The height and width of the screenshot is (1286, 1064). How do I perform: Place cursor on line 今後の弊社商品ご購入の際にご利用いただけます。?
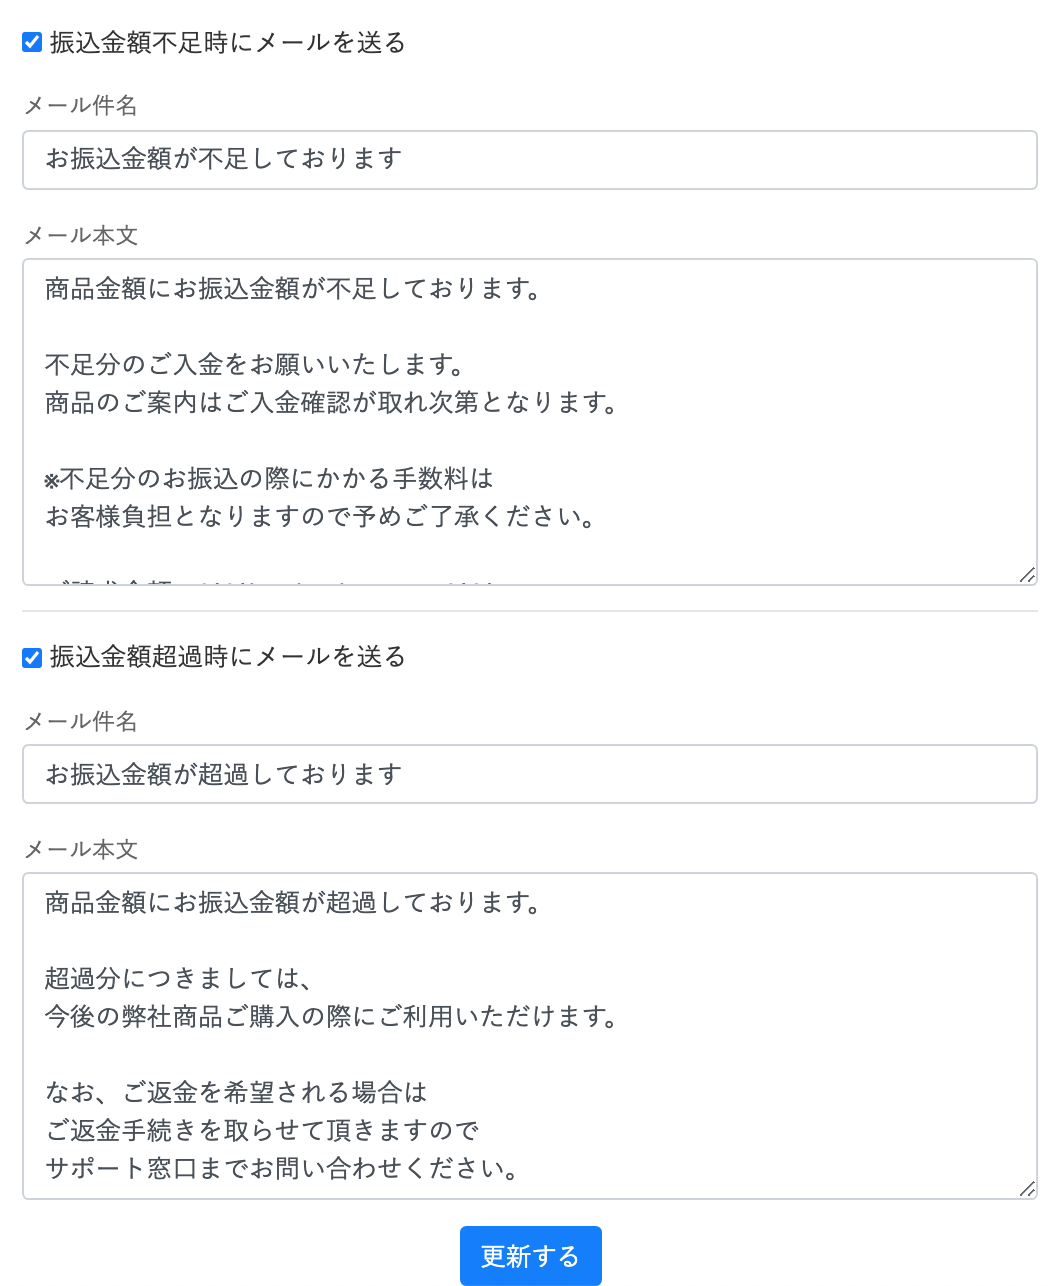(332, 1017)
